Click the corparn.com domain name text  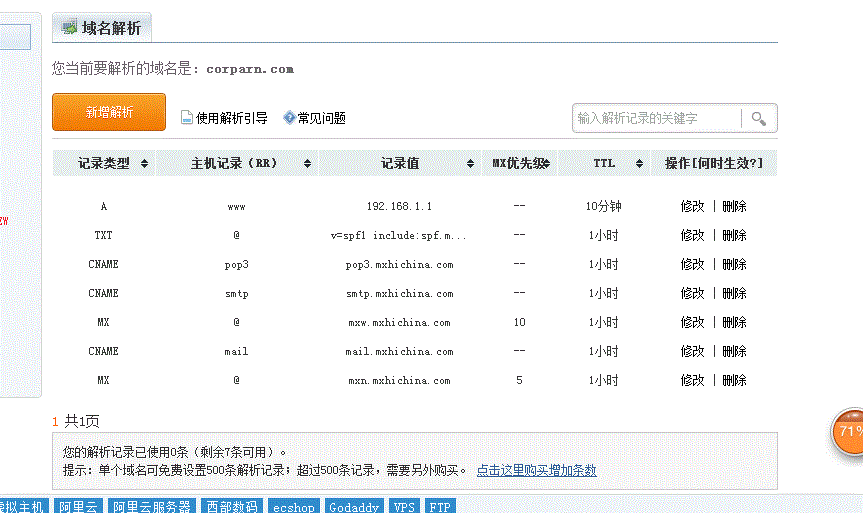[x=250, y=69]
